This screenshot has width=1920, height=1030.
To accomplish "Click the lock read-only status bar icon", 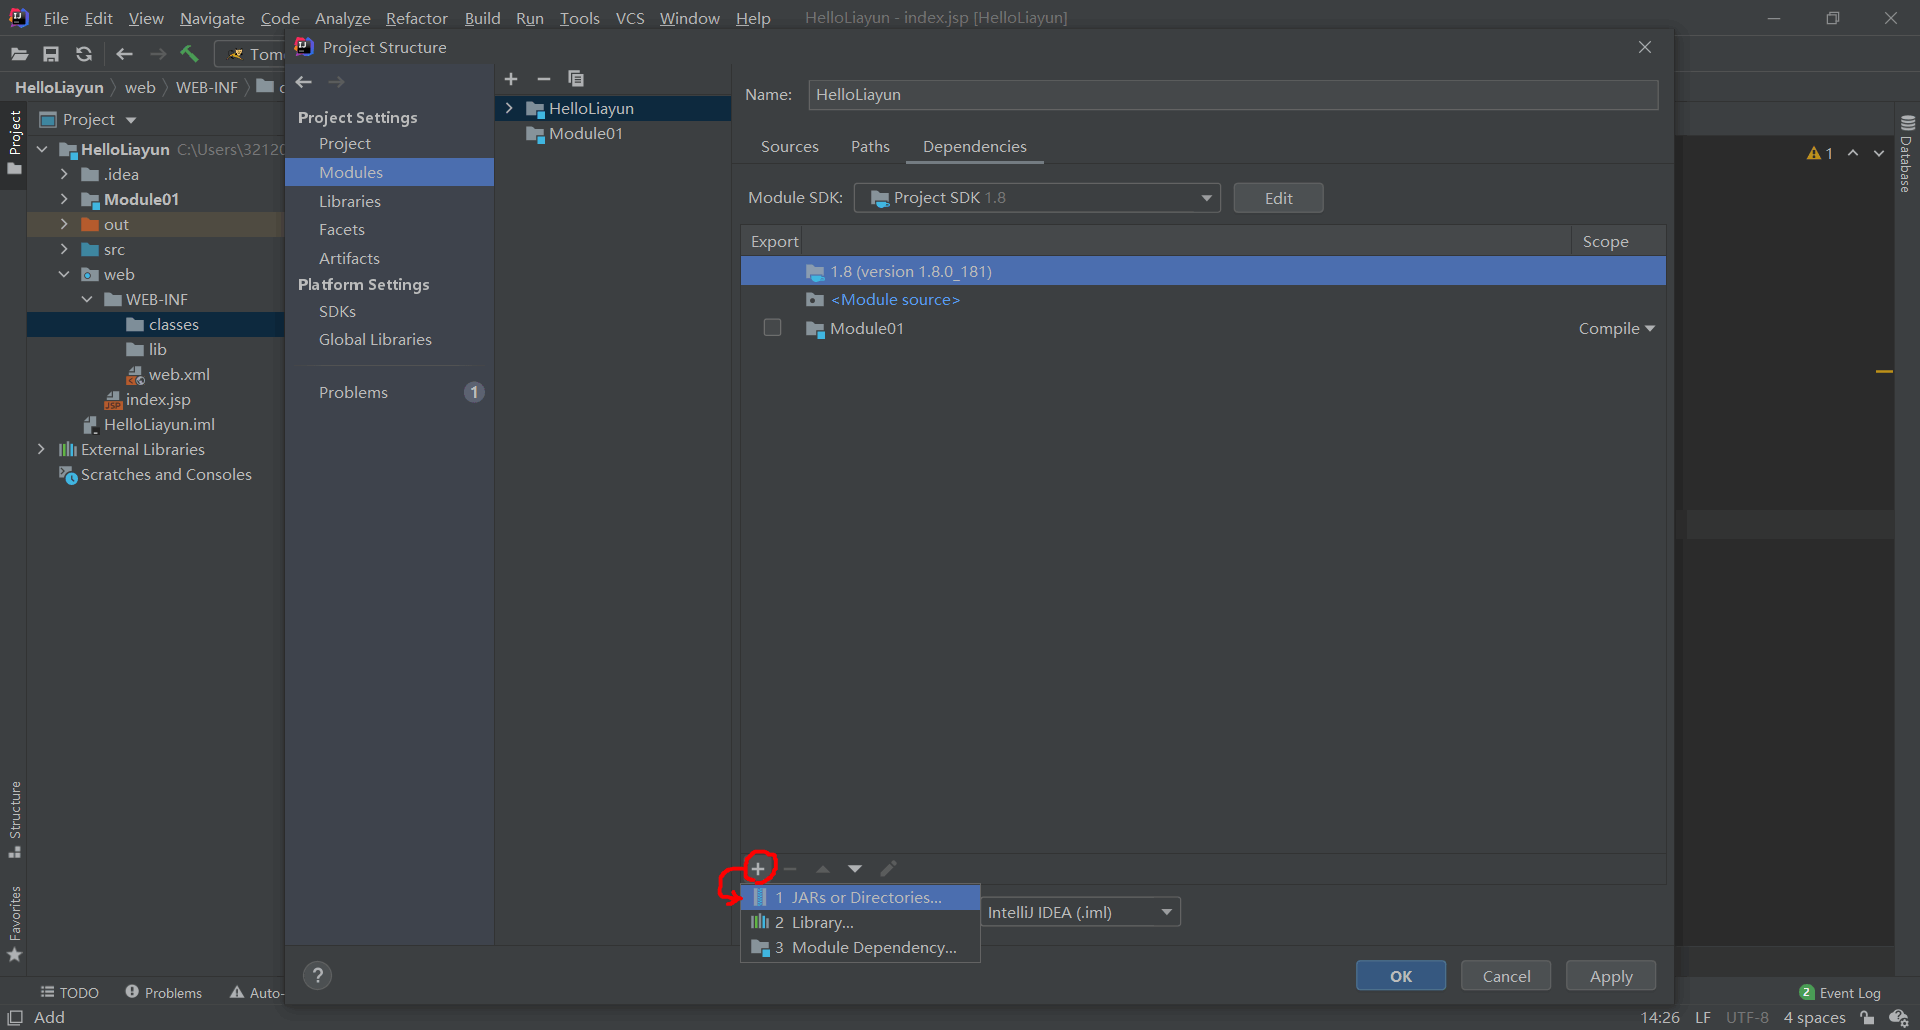I will (x=1866, y=1017).
